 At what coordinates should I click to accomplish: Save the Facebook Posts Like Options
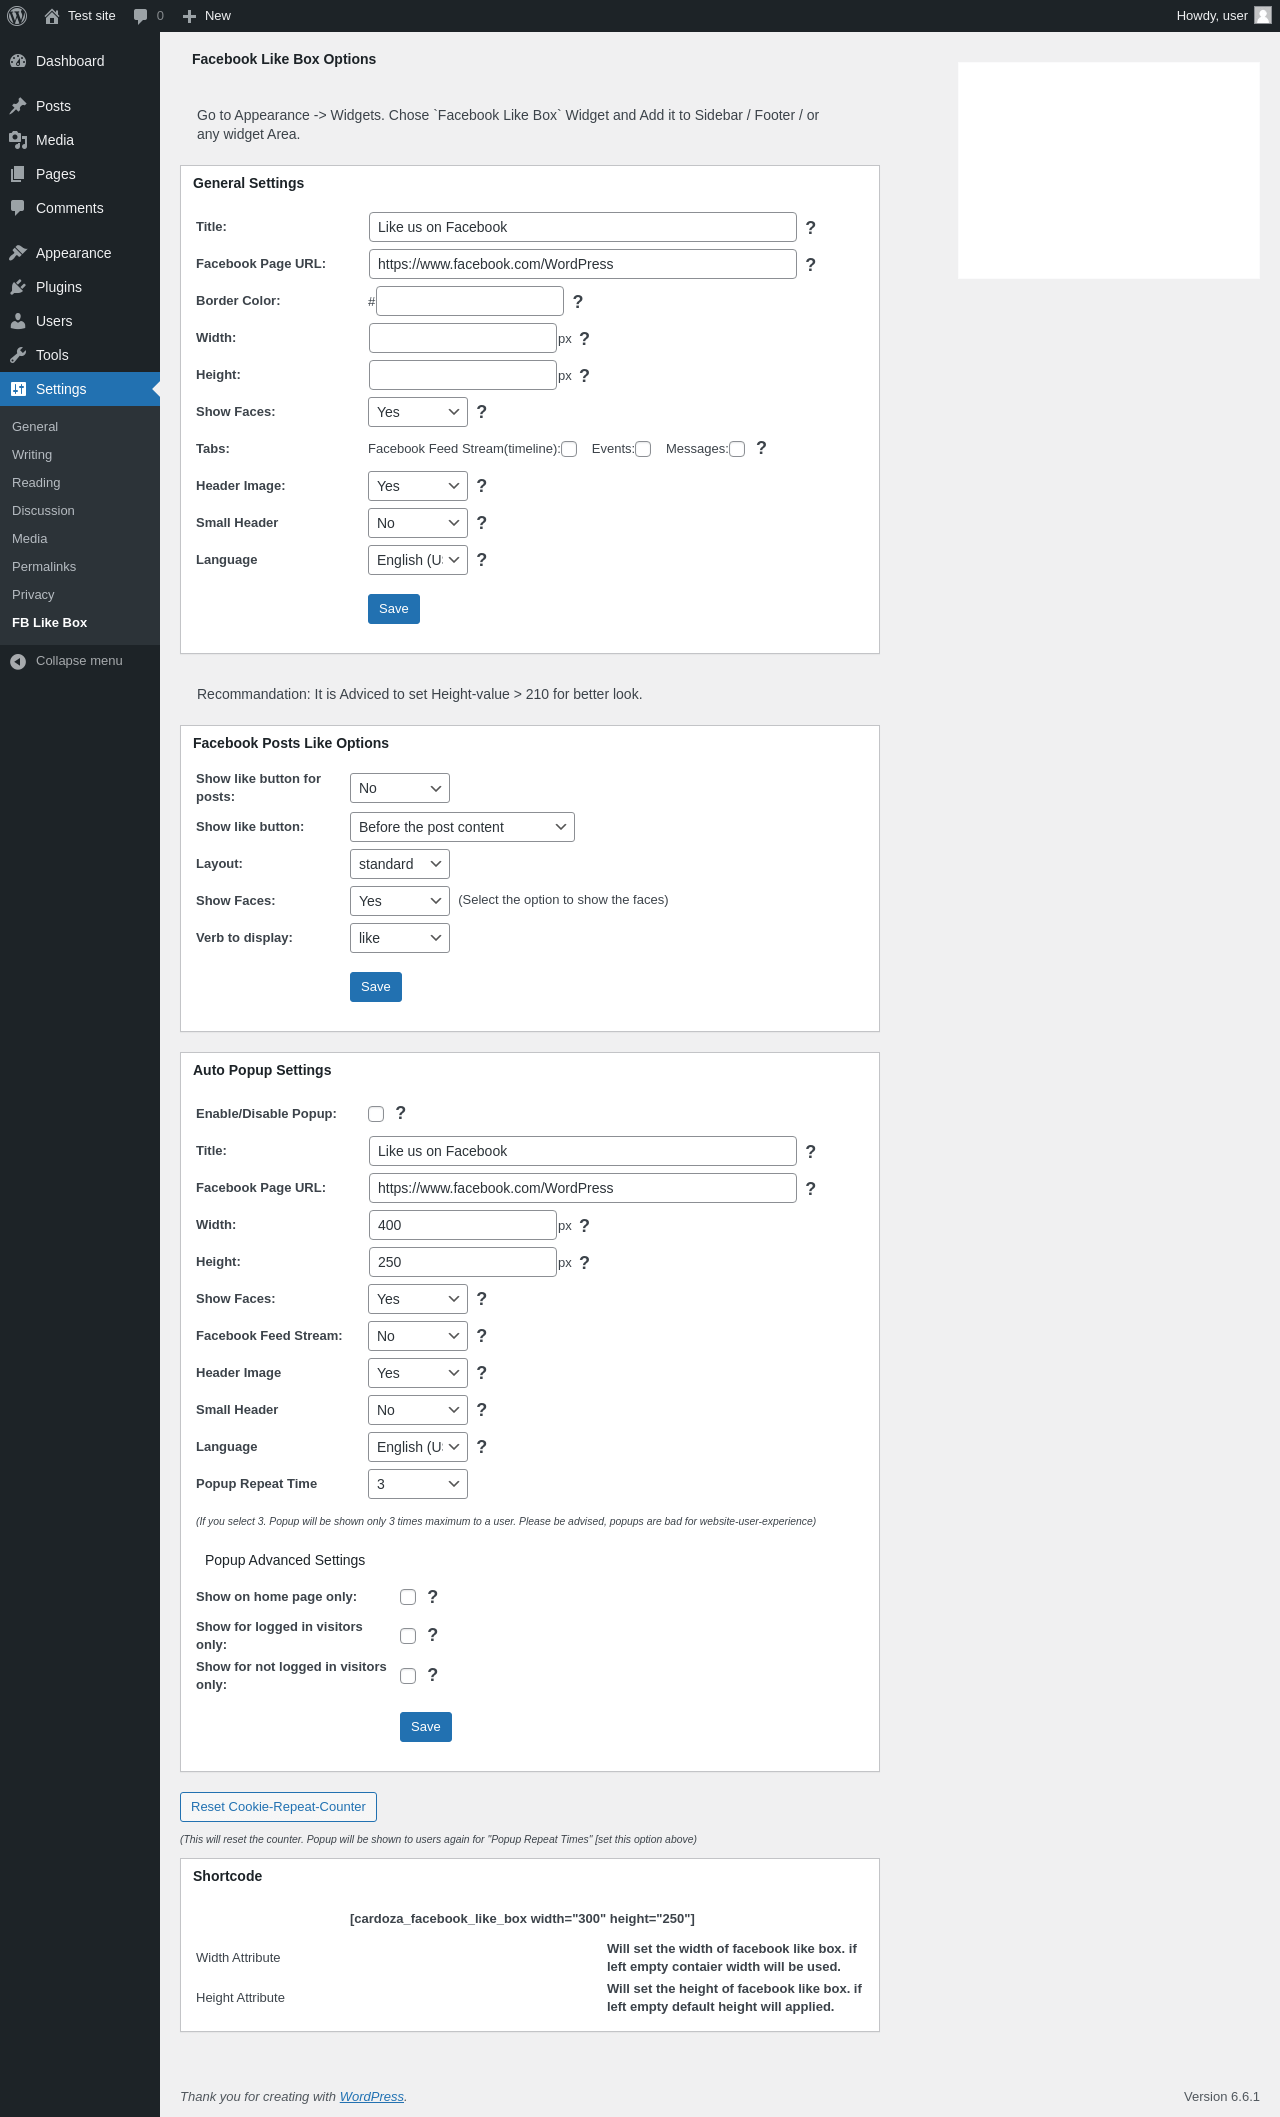pos(376,987)
